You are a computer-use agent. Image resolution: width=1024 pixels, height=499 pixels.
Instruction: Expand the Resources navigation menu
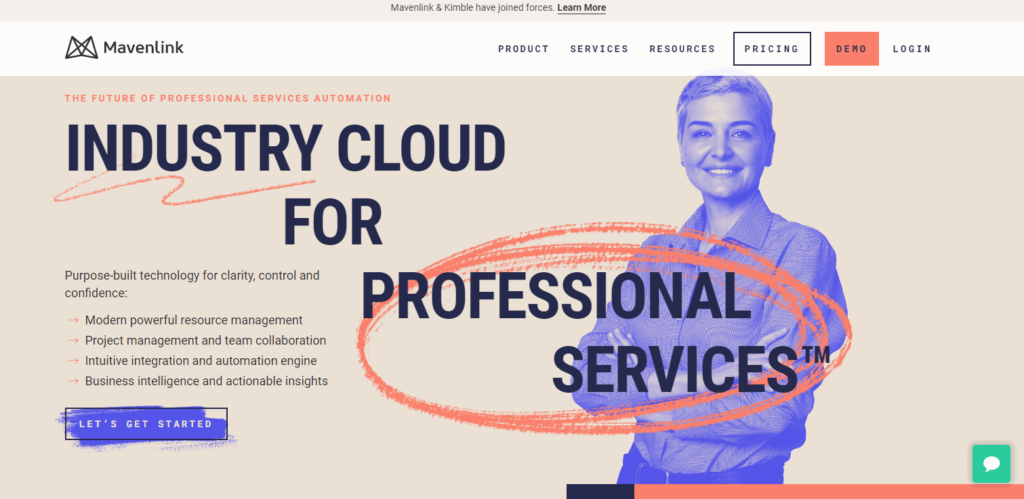(682, 49)
